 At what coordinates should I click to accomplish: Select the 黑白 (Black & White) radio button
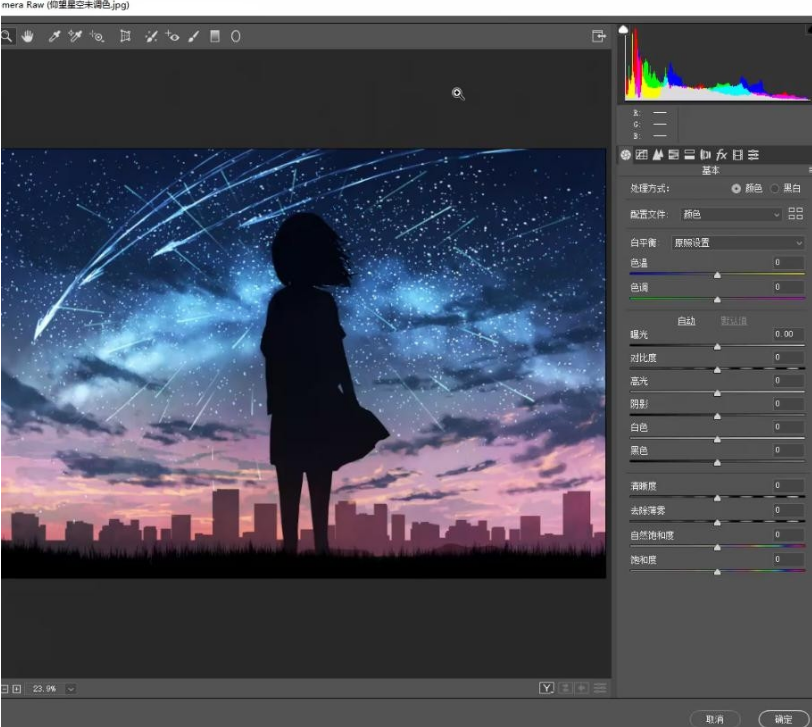(775, 188)
